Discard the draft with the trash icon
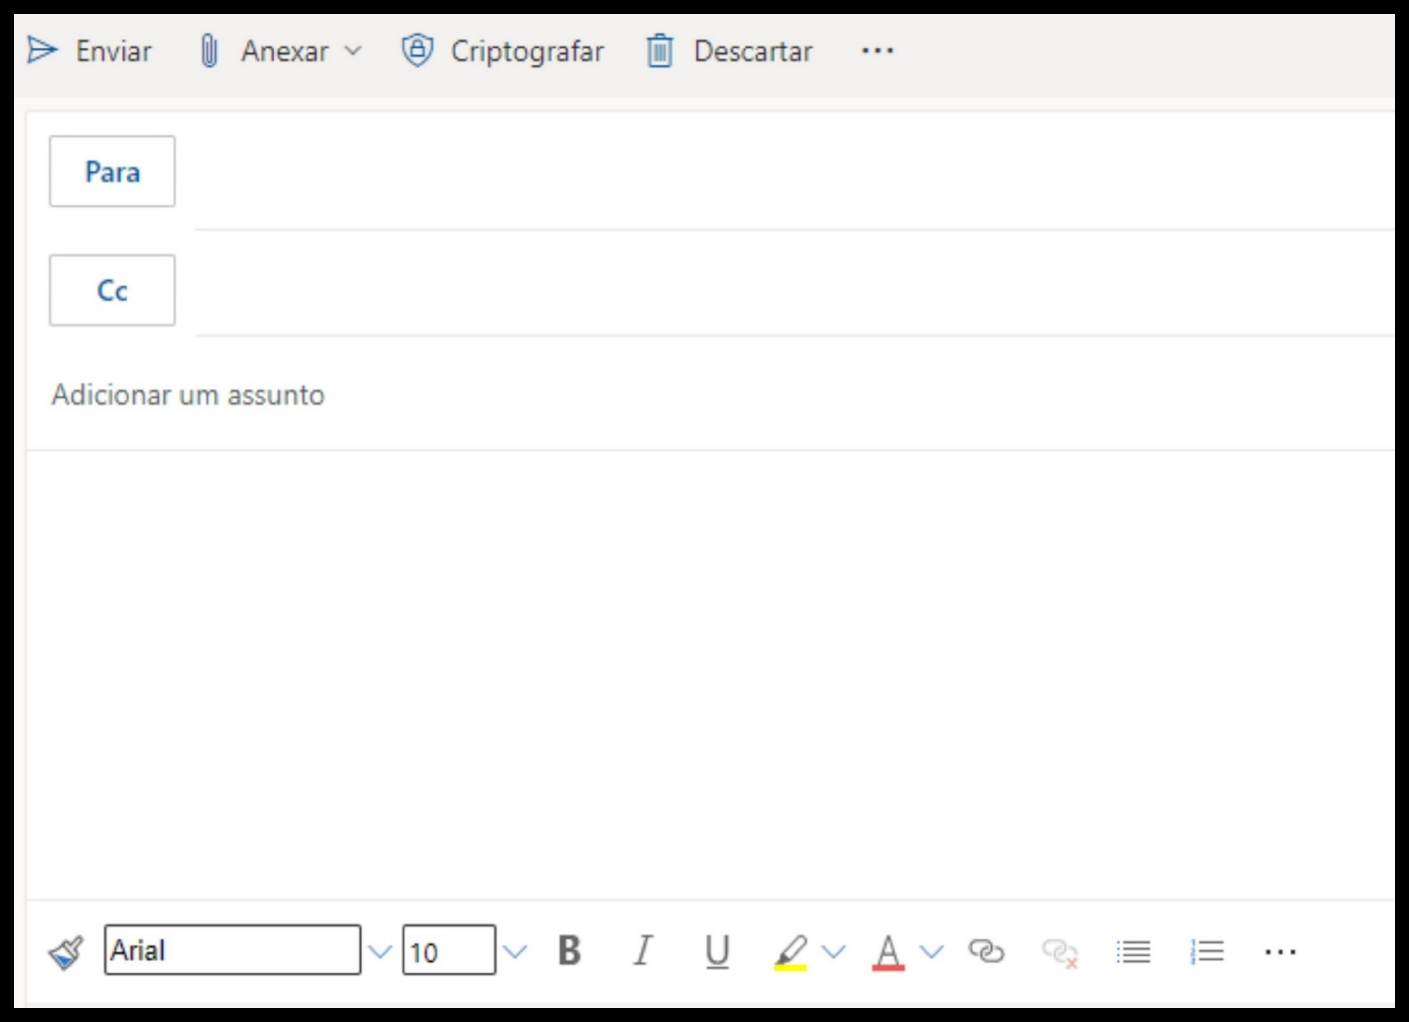This screenshot has width=1409, height=1022. click(x=660, y=50)
